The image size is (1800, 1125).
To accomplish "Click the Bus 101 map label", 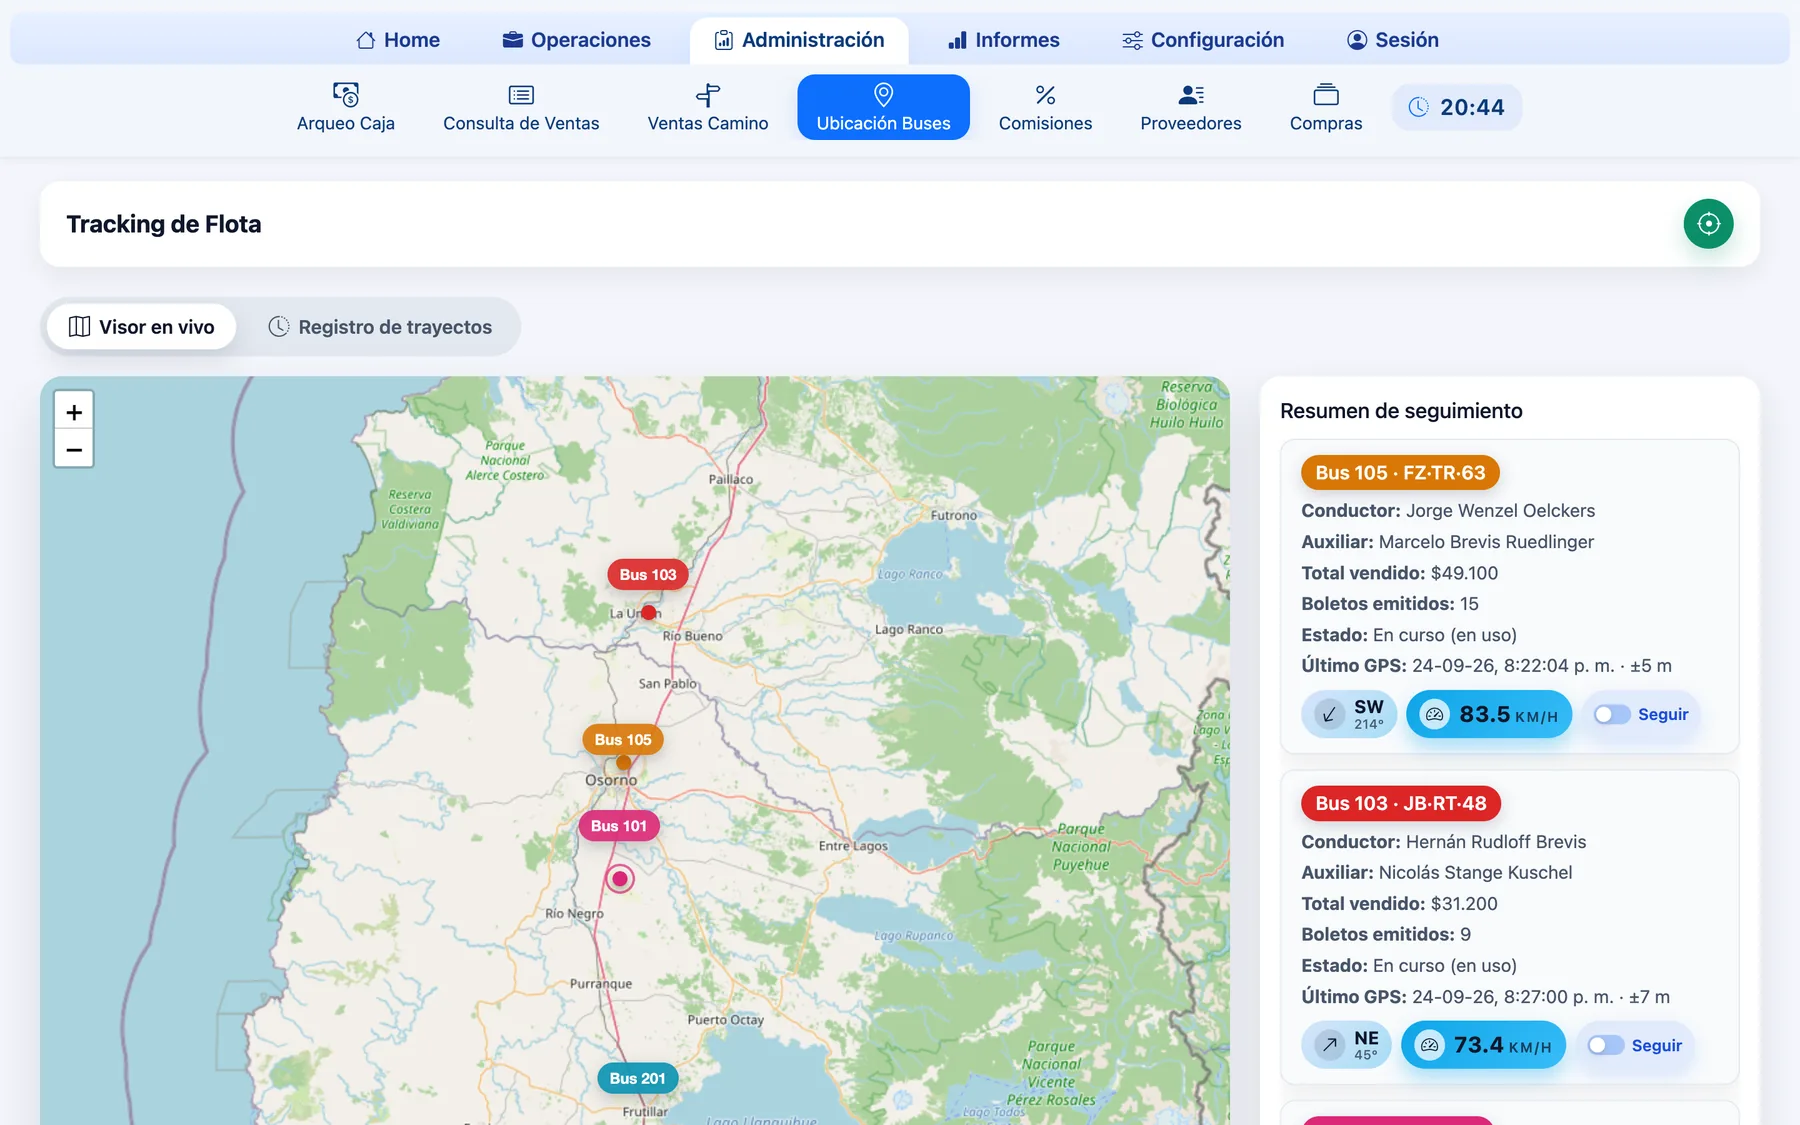I will [619, 825].
